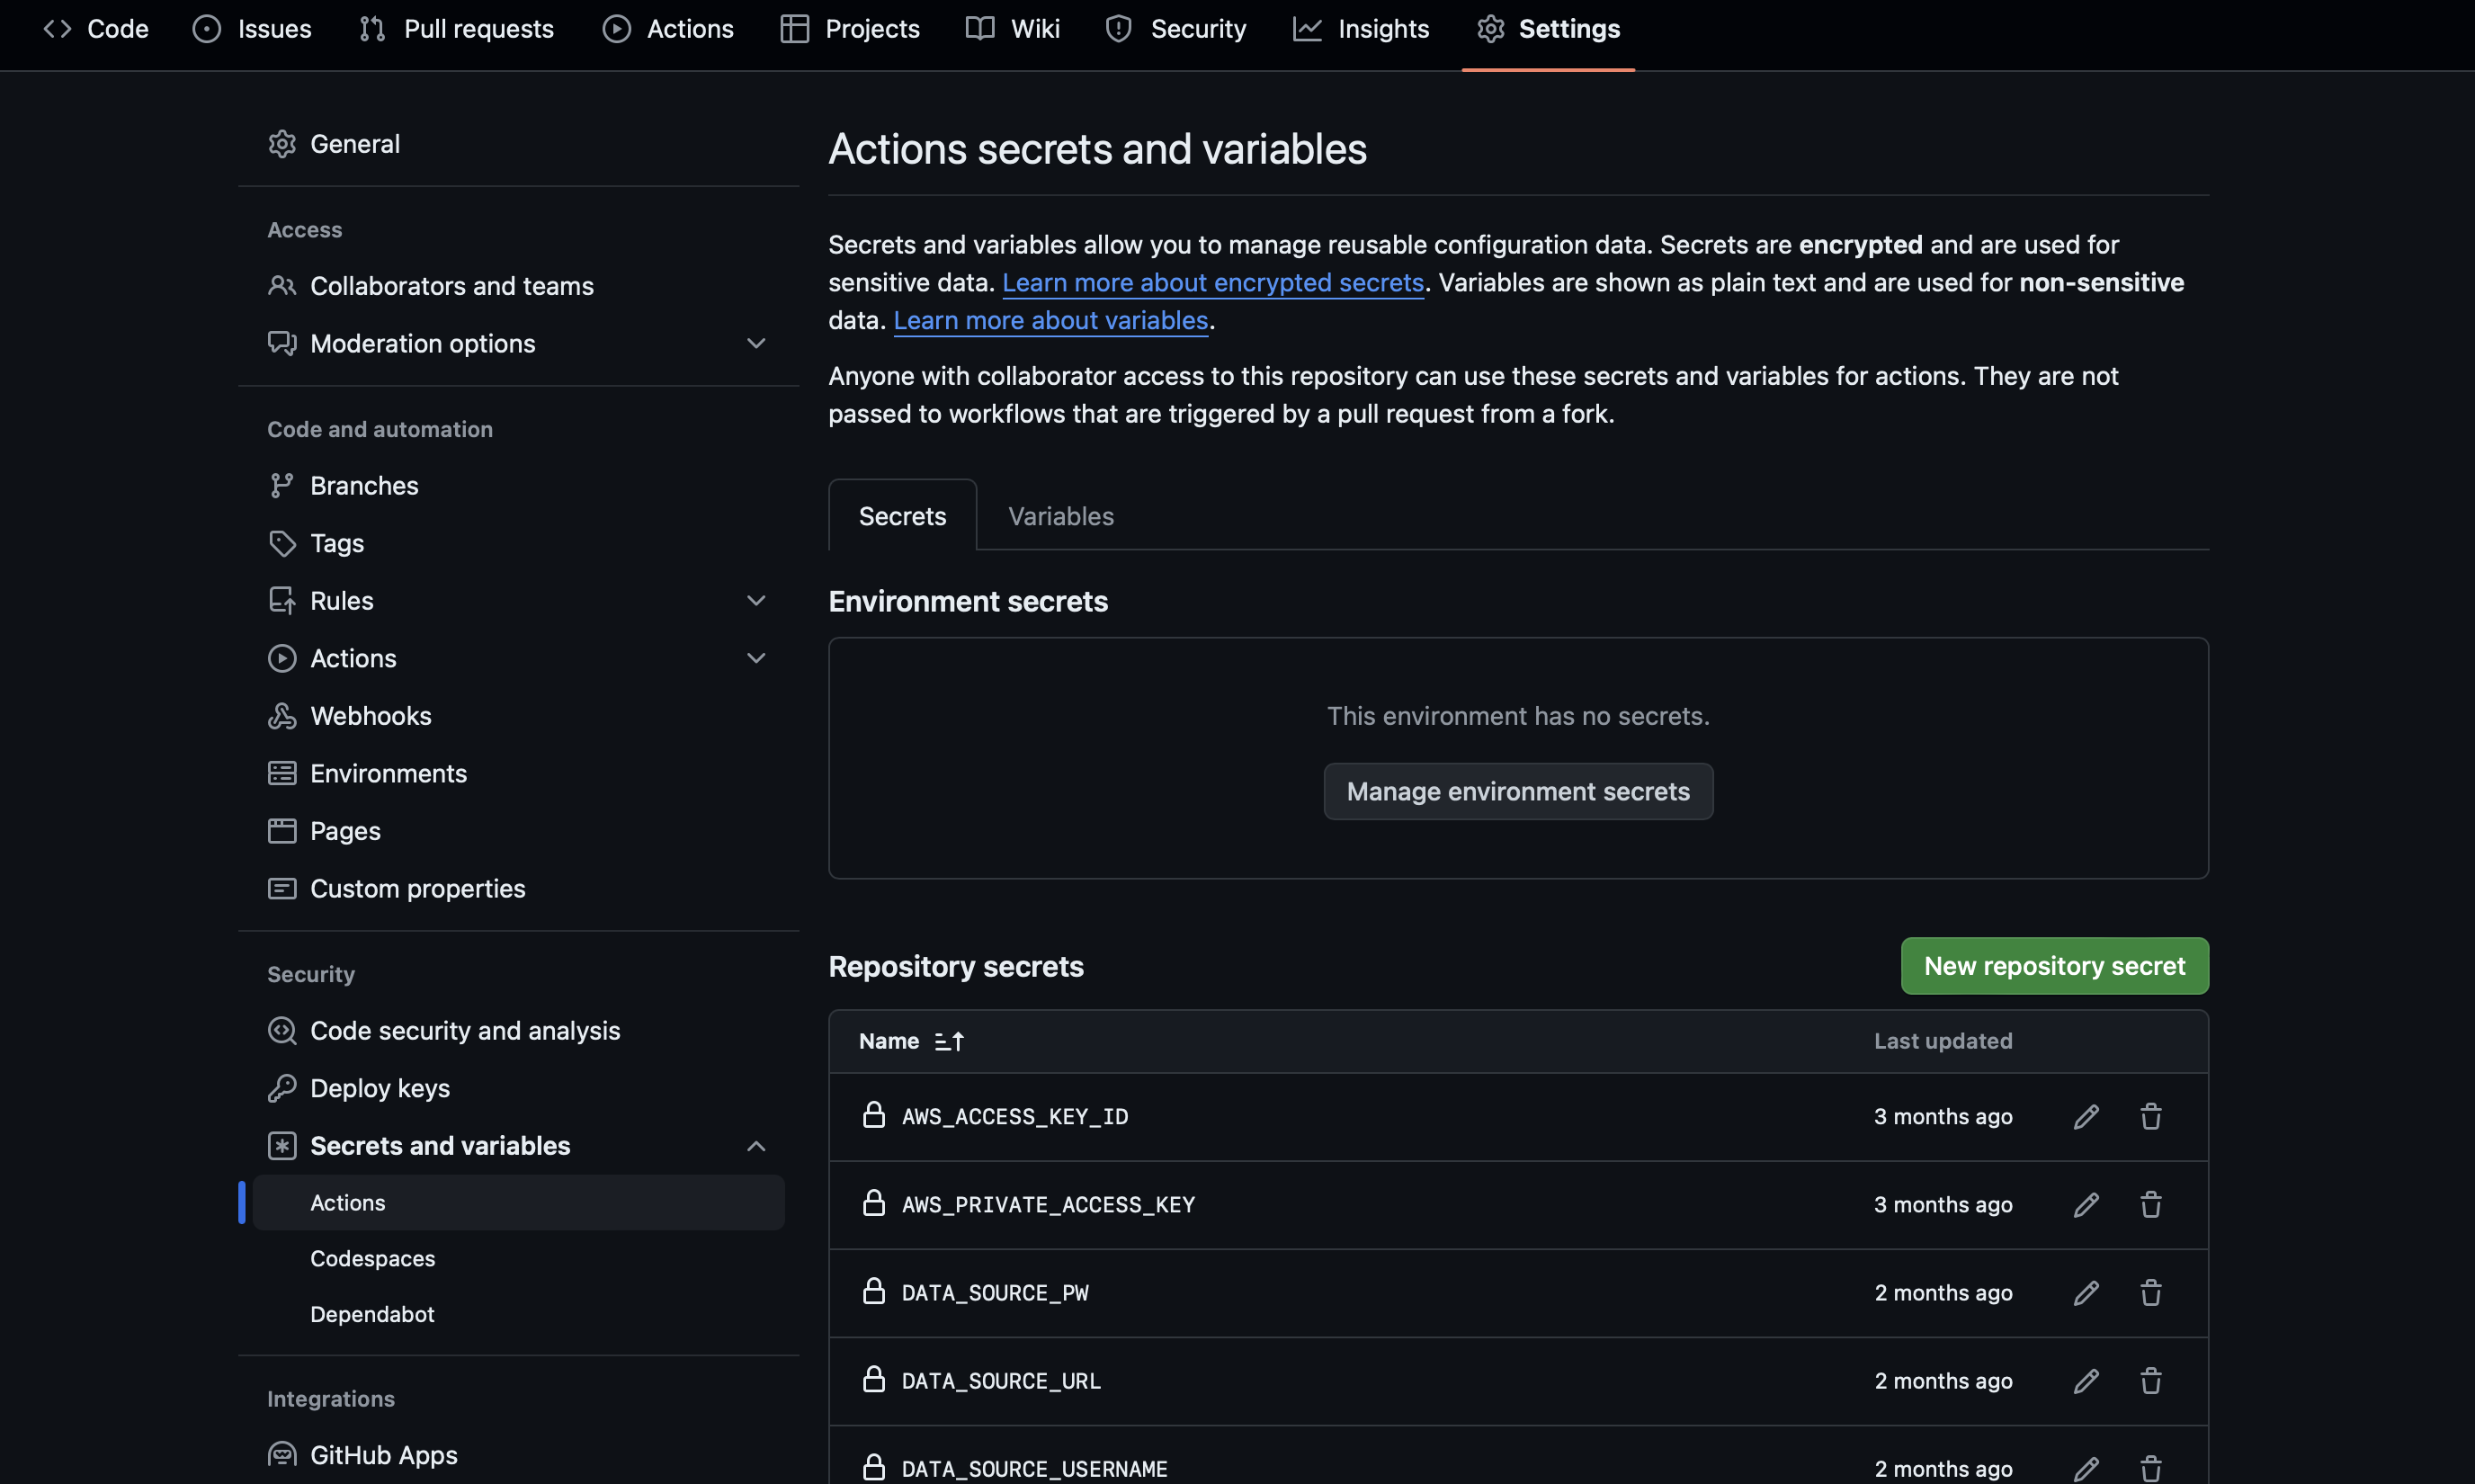
Task: Open Codespaces under Secrets and variables
Action: [x=372, y=1259]
